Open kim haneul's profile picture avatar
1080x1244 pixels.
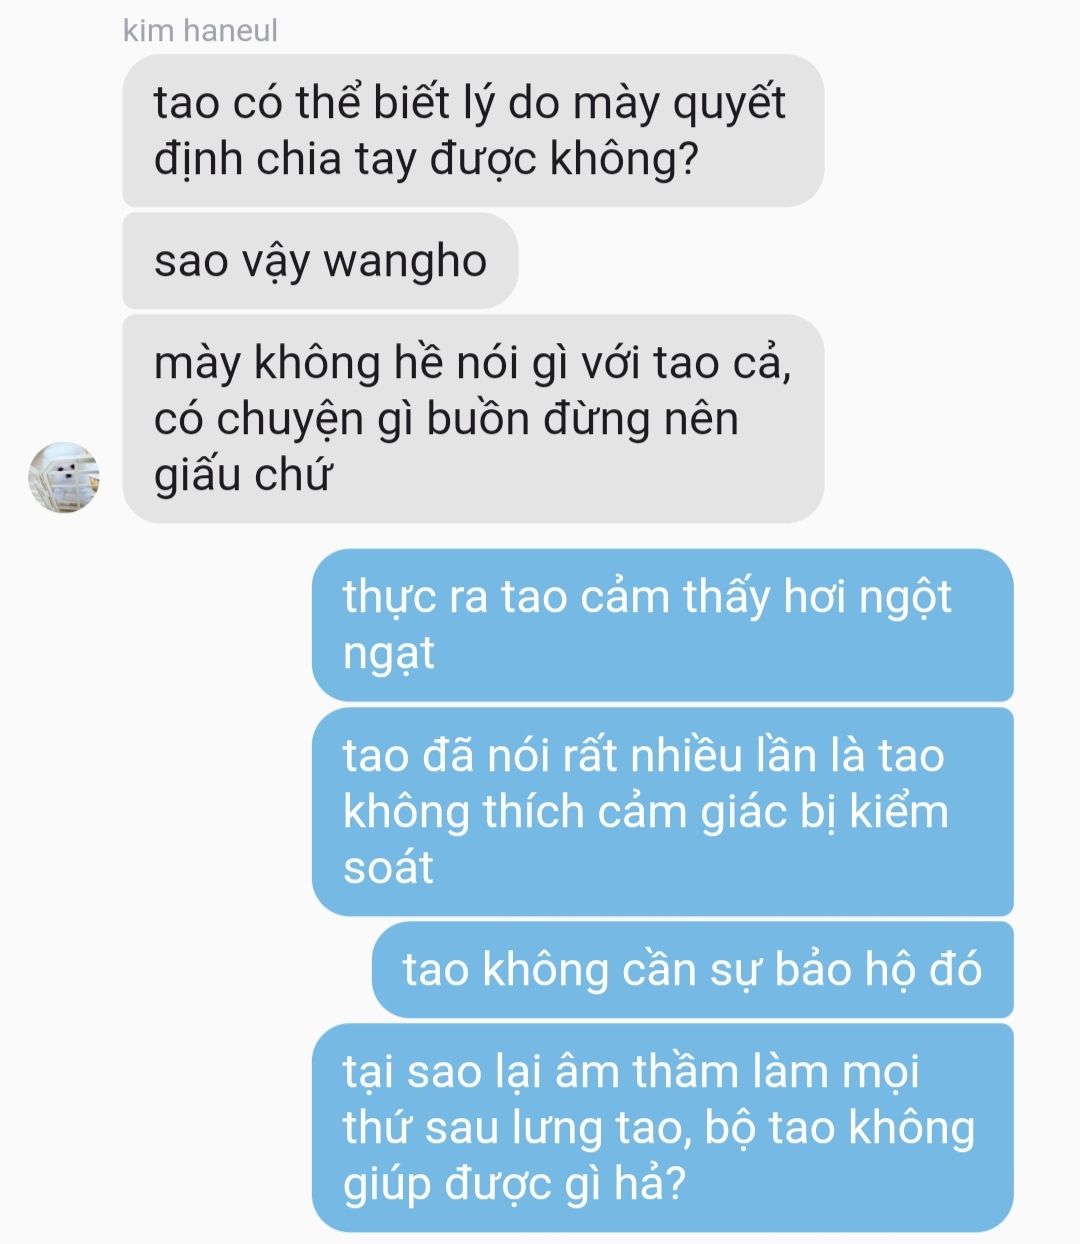pyautogui.click(x=64, y=477)
